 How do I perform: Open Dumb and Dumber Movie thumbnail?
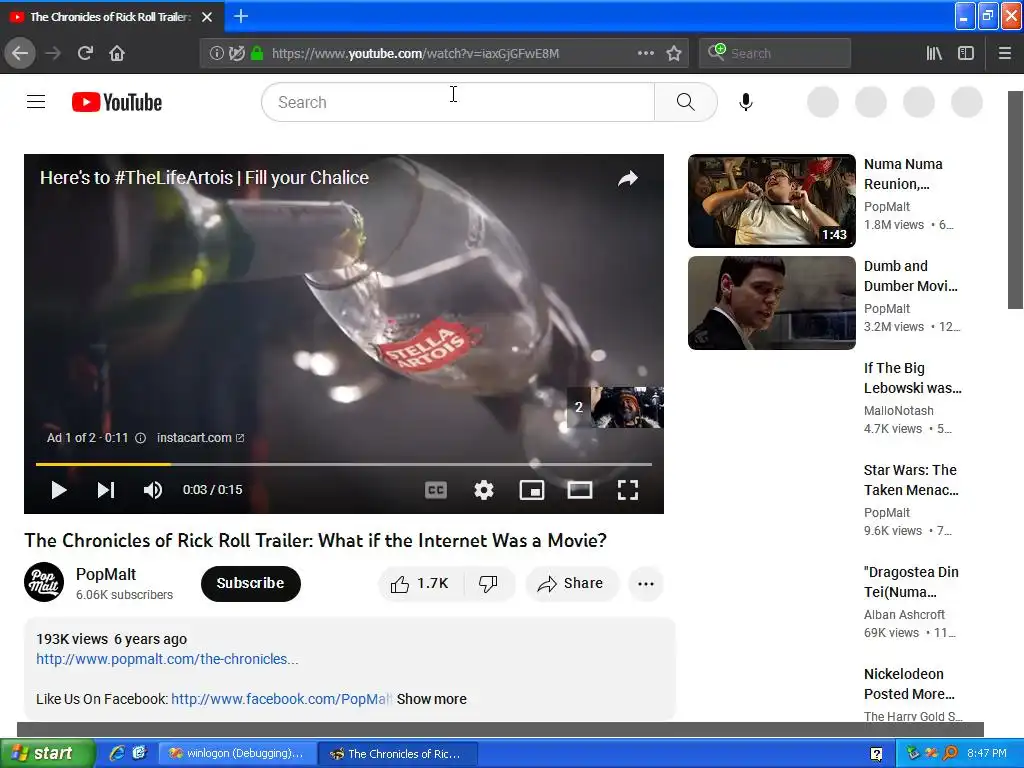(x=772, y=303)
